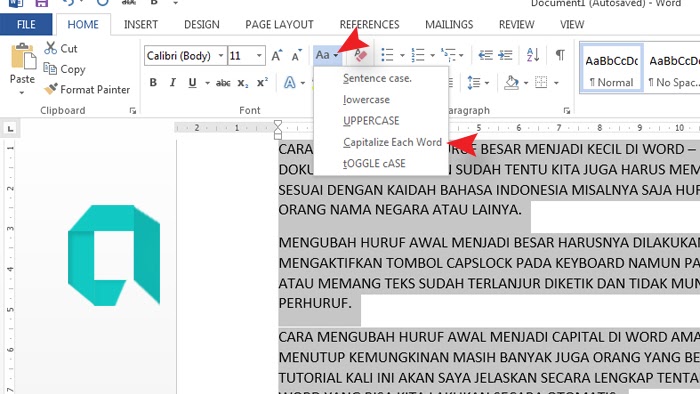Viewport: 700px width, 394px height.
Task: Switch to the VIEW tab
Action: (572, 25)
